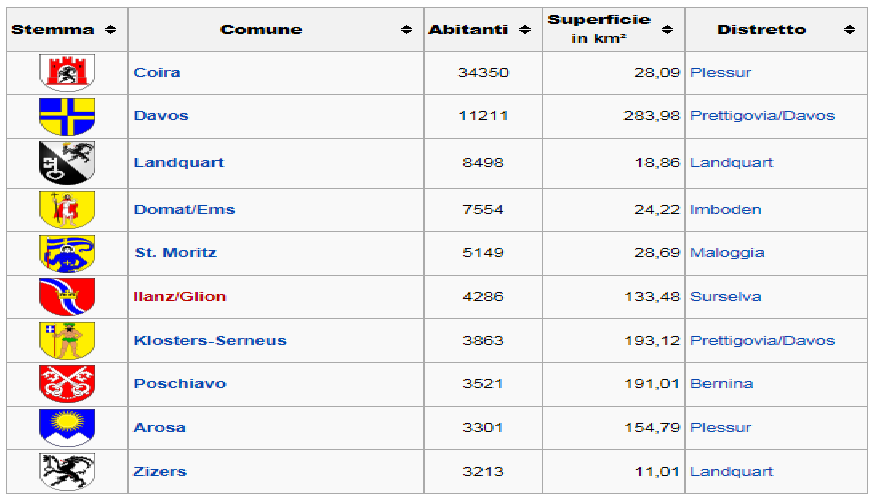Open the Coira coat of arms image
This screenshot has height=501, width=877.
67,73
